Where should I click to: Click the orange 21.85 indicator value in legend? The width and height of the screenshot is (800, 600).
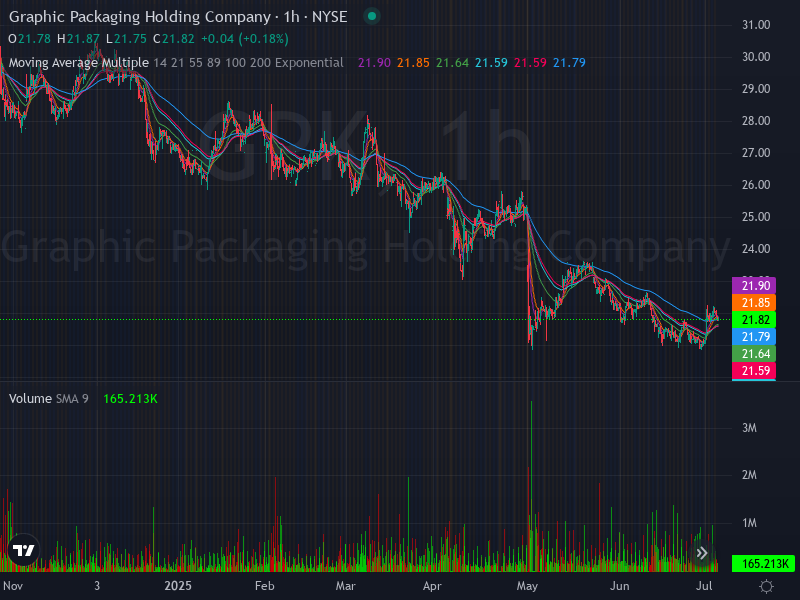(x=413, y=63)
